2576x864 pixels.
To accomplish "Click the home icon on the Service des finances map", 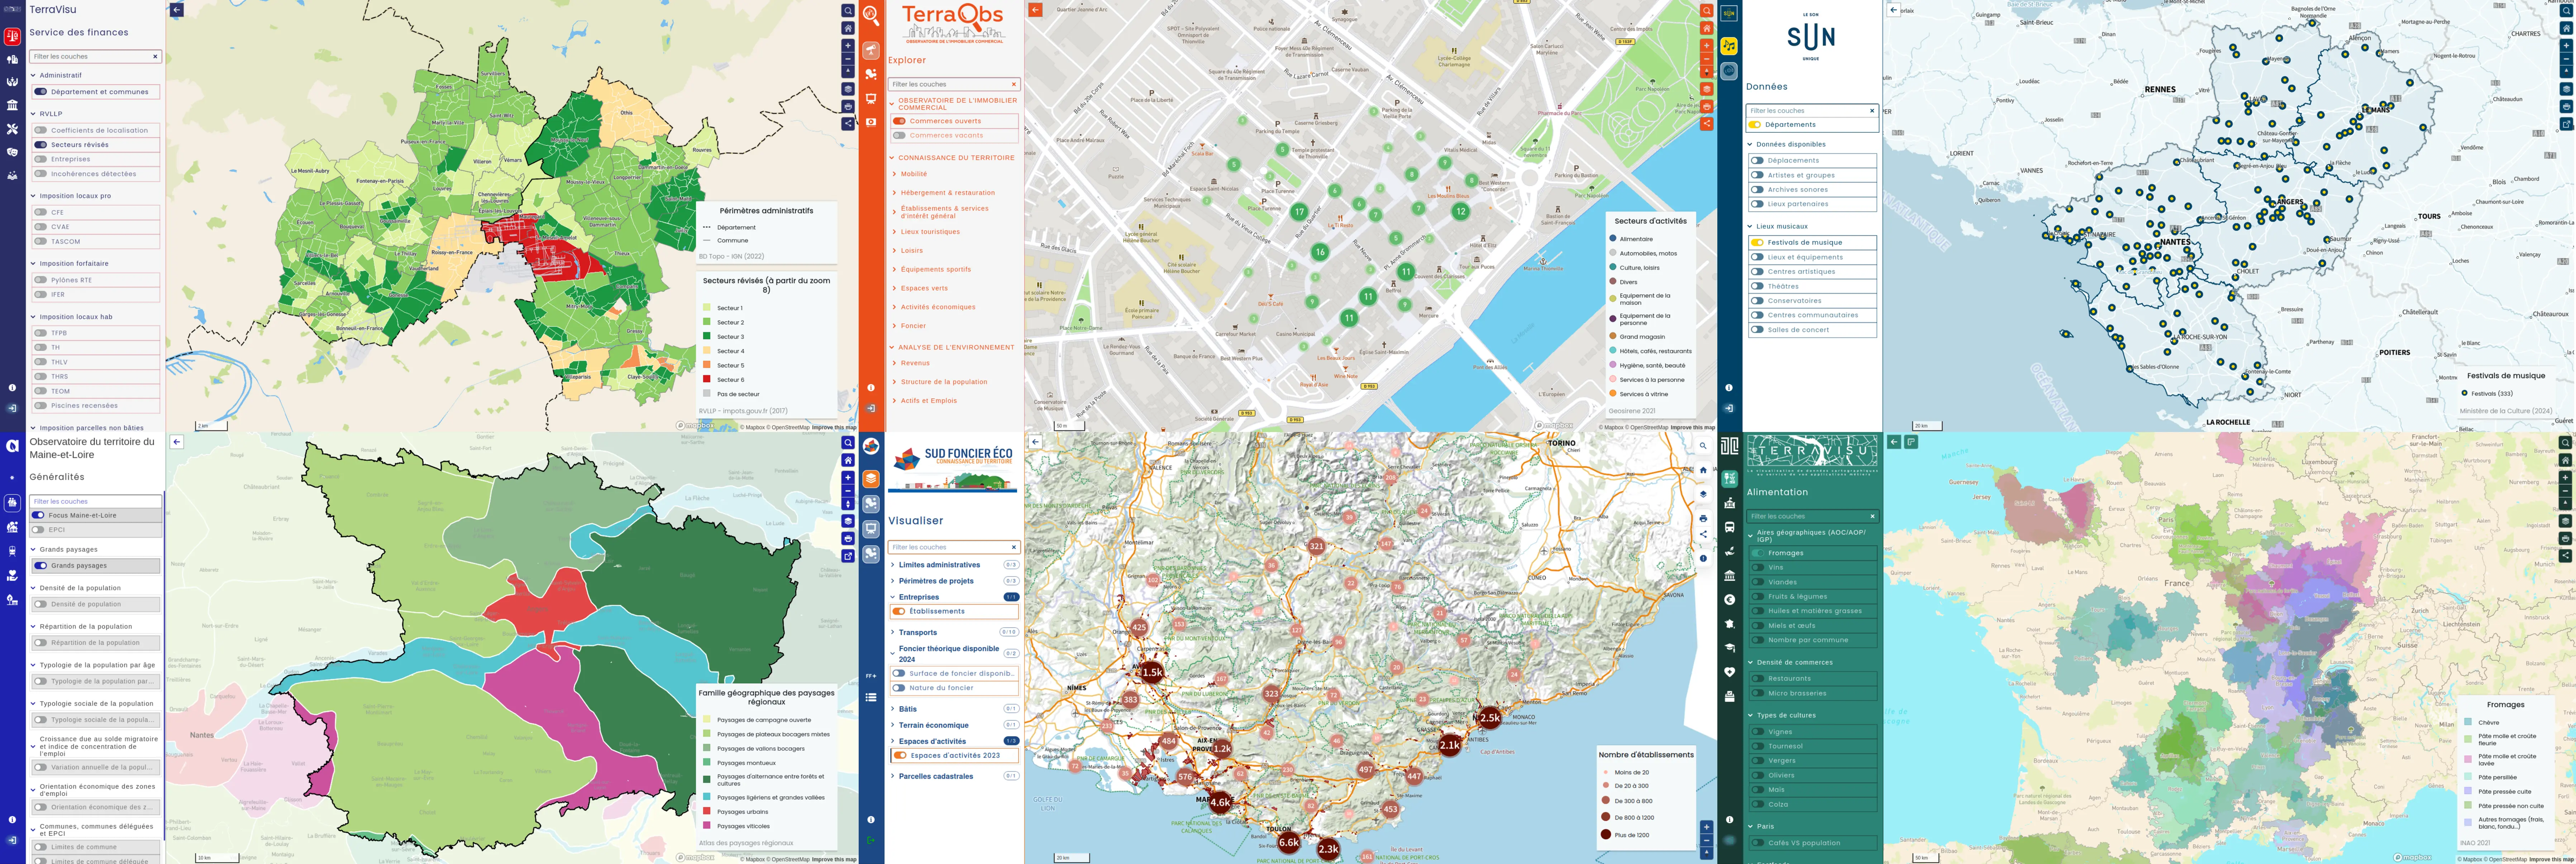I will coord(848,28).
